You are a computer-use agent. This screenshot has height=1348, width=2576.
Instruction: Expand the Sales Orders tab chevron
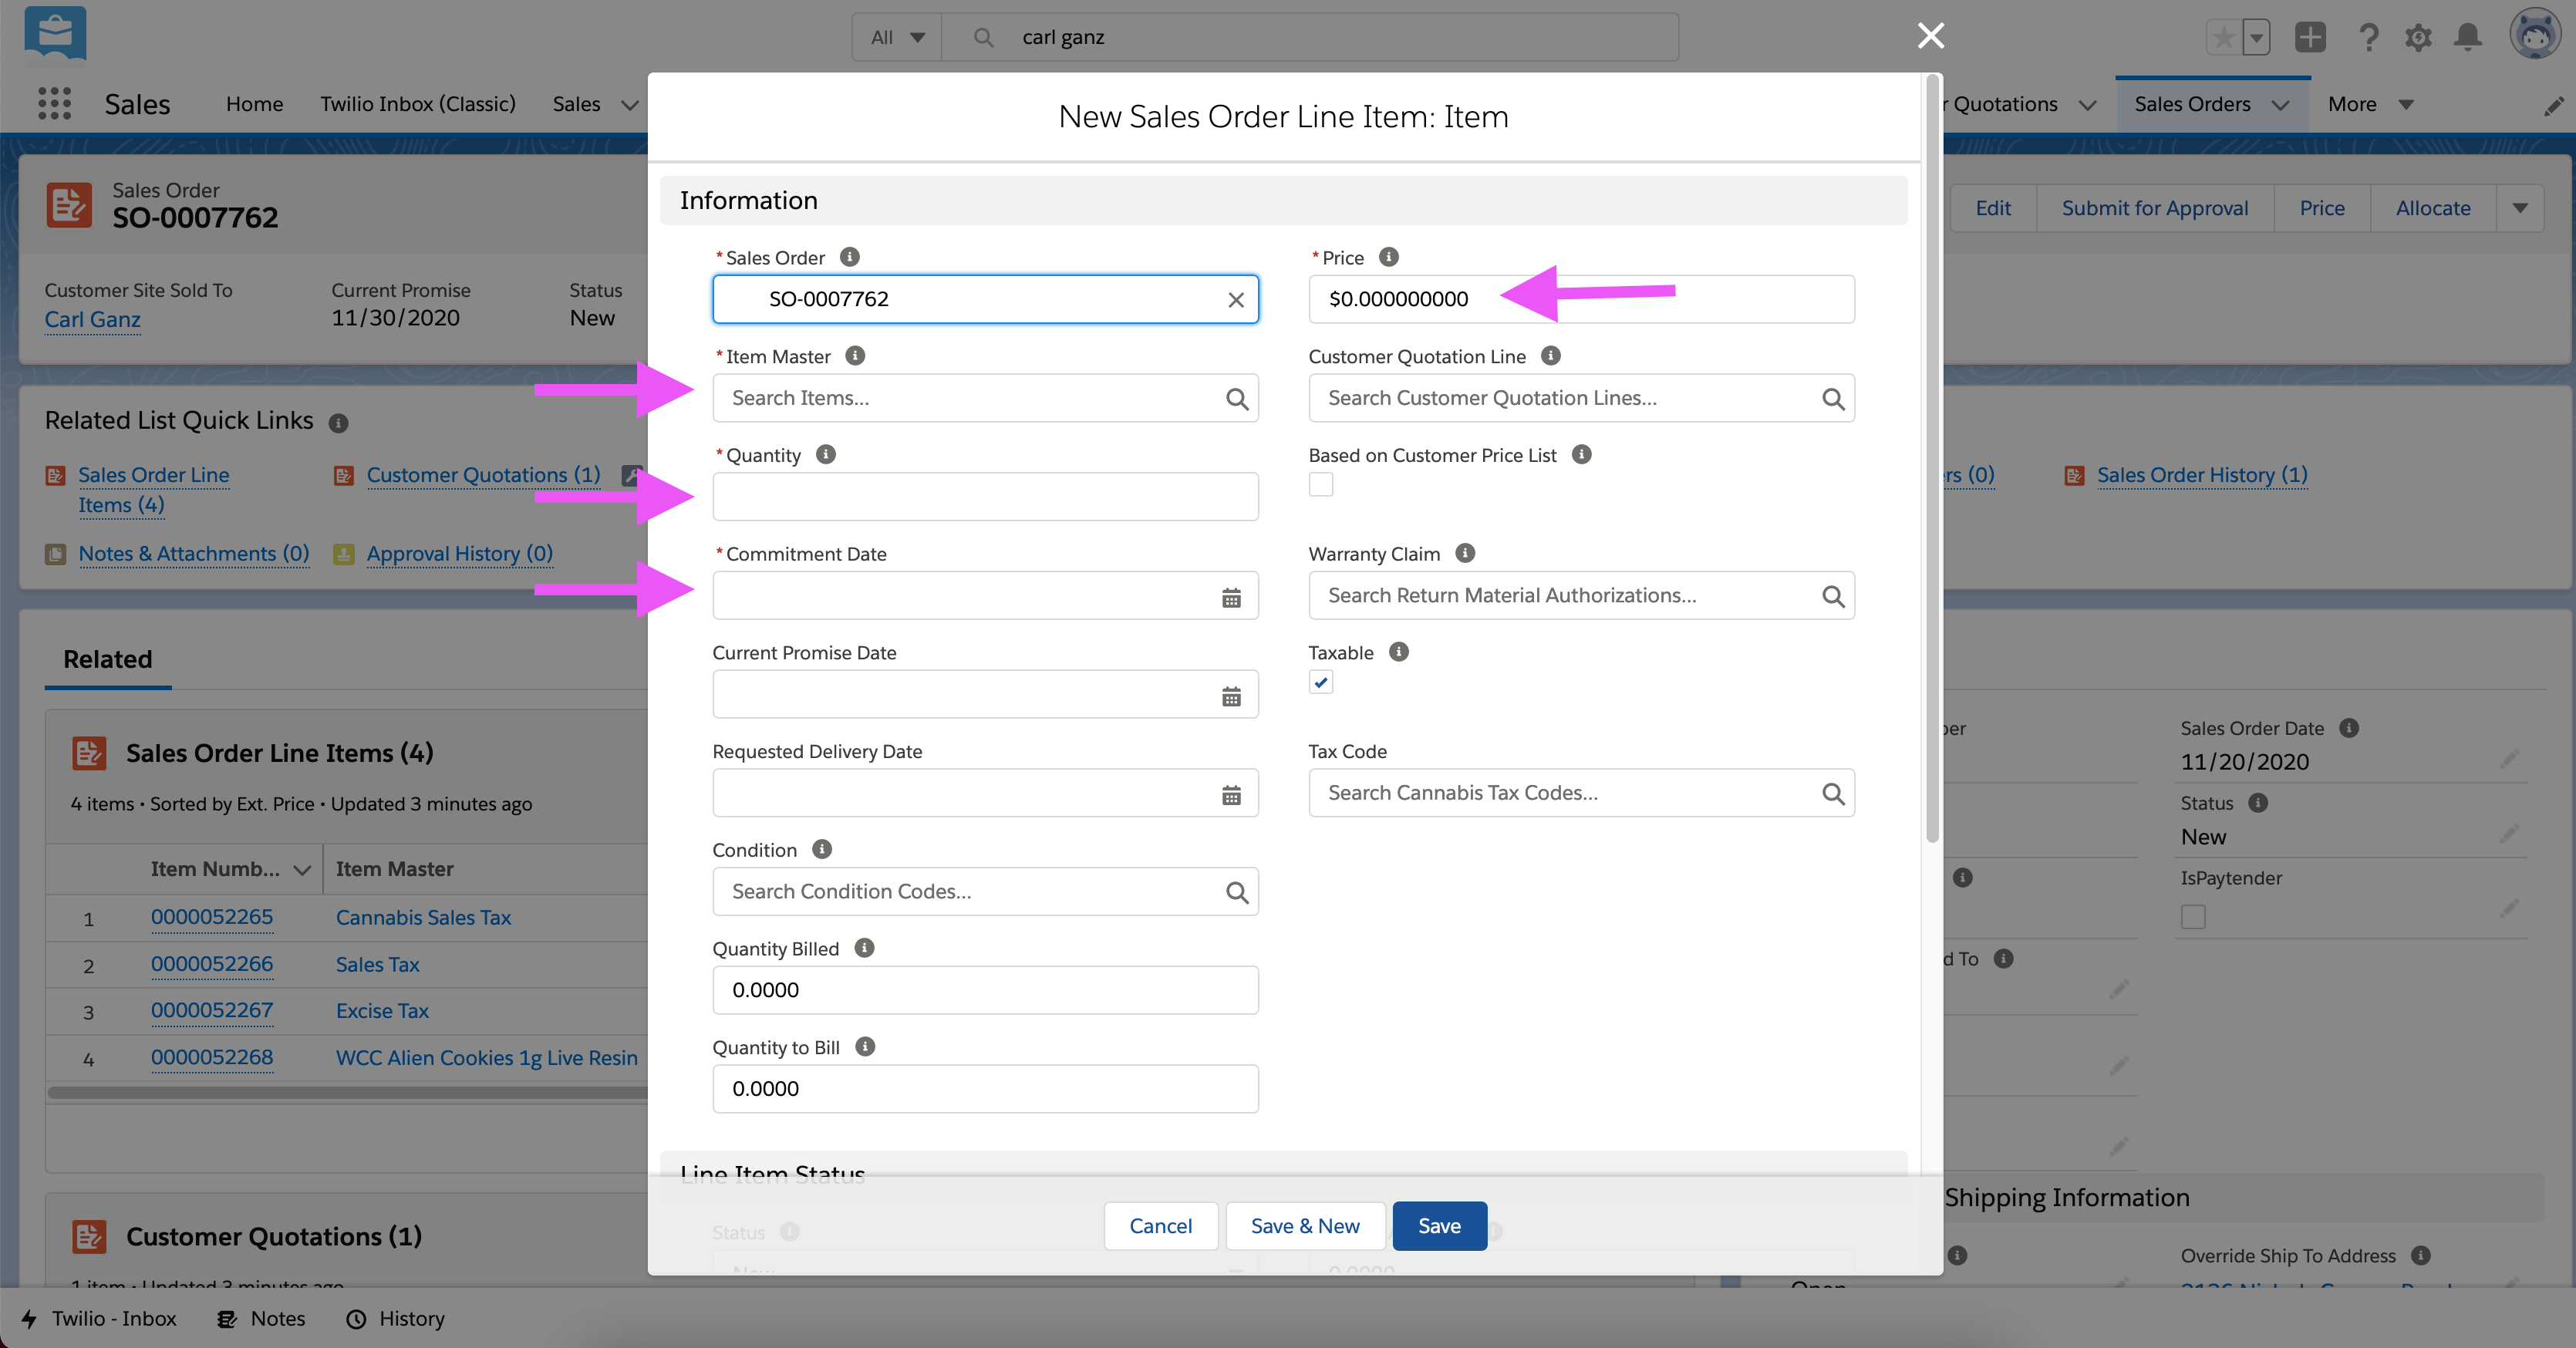[x=2281, y=105]
